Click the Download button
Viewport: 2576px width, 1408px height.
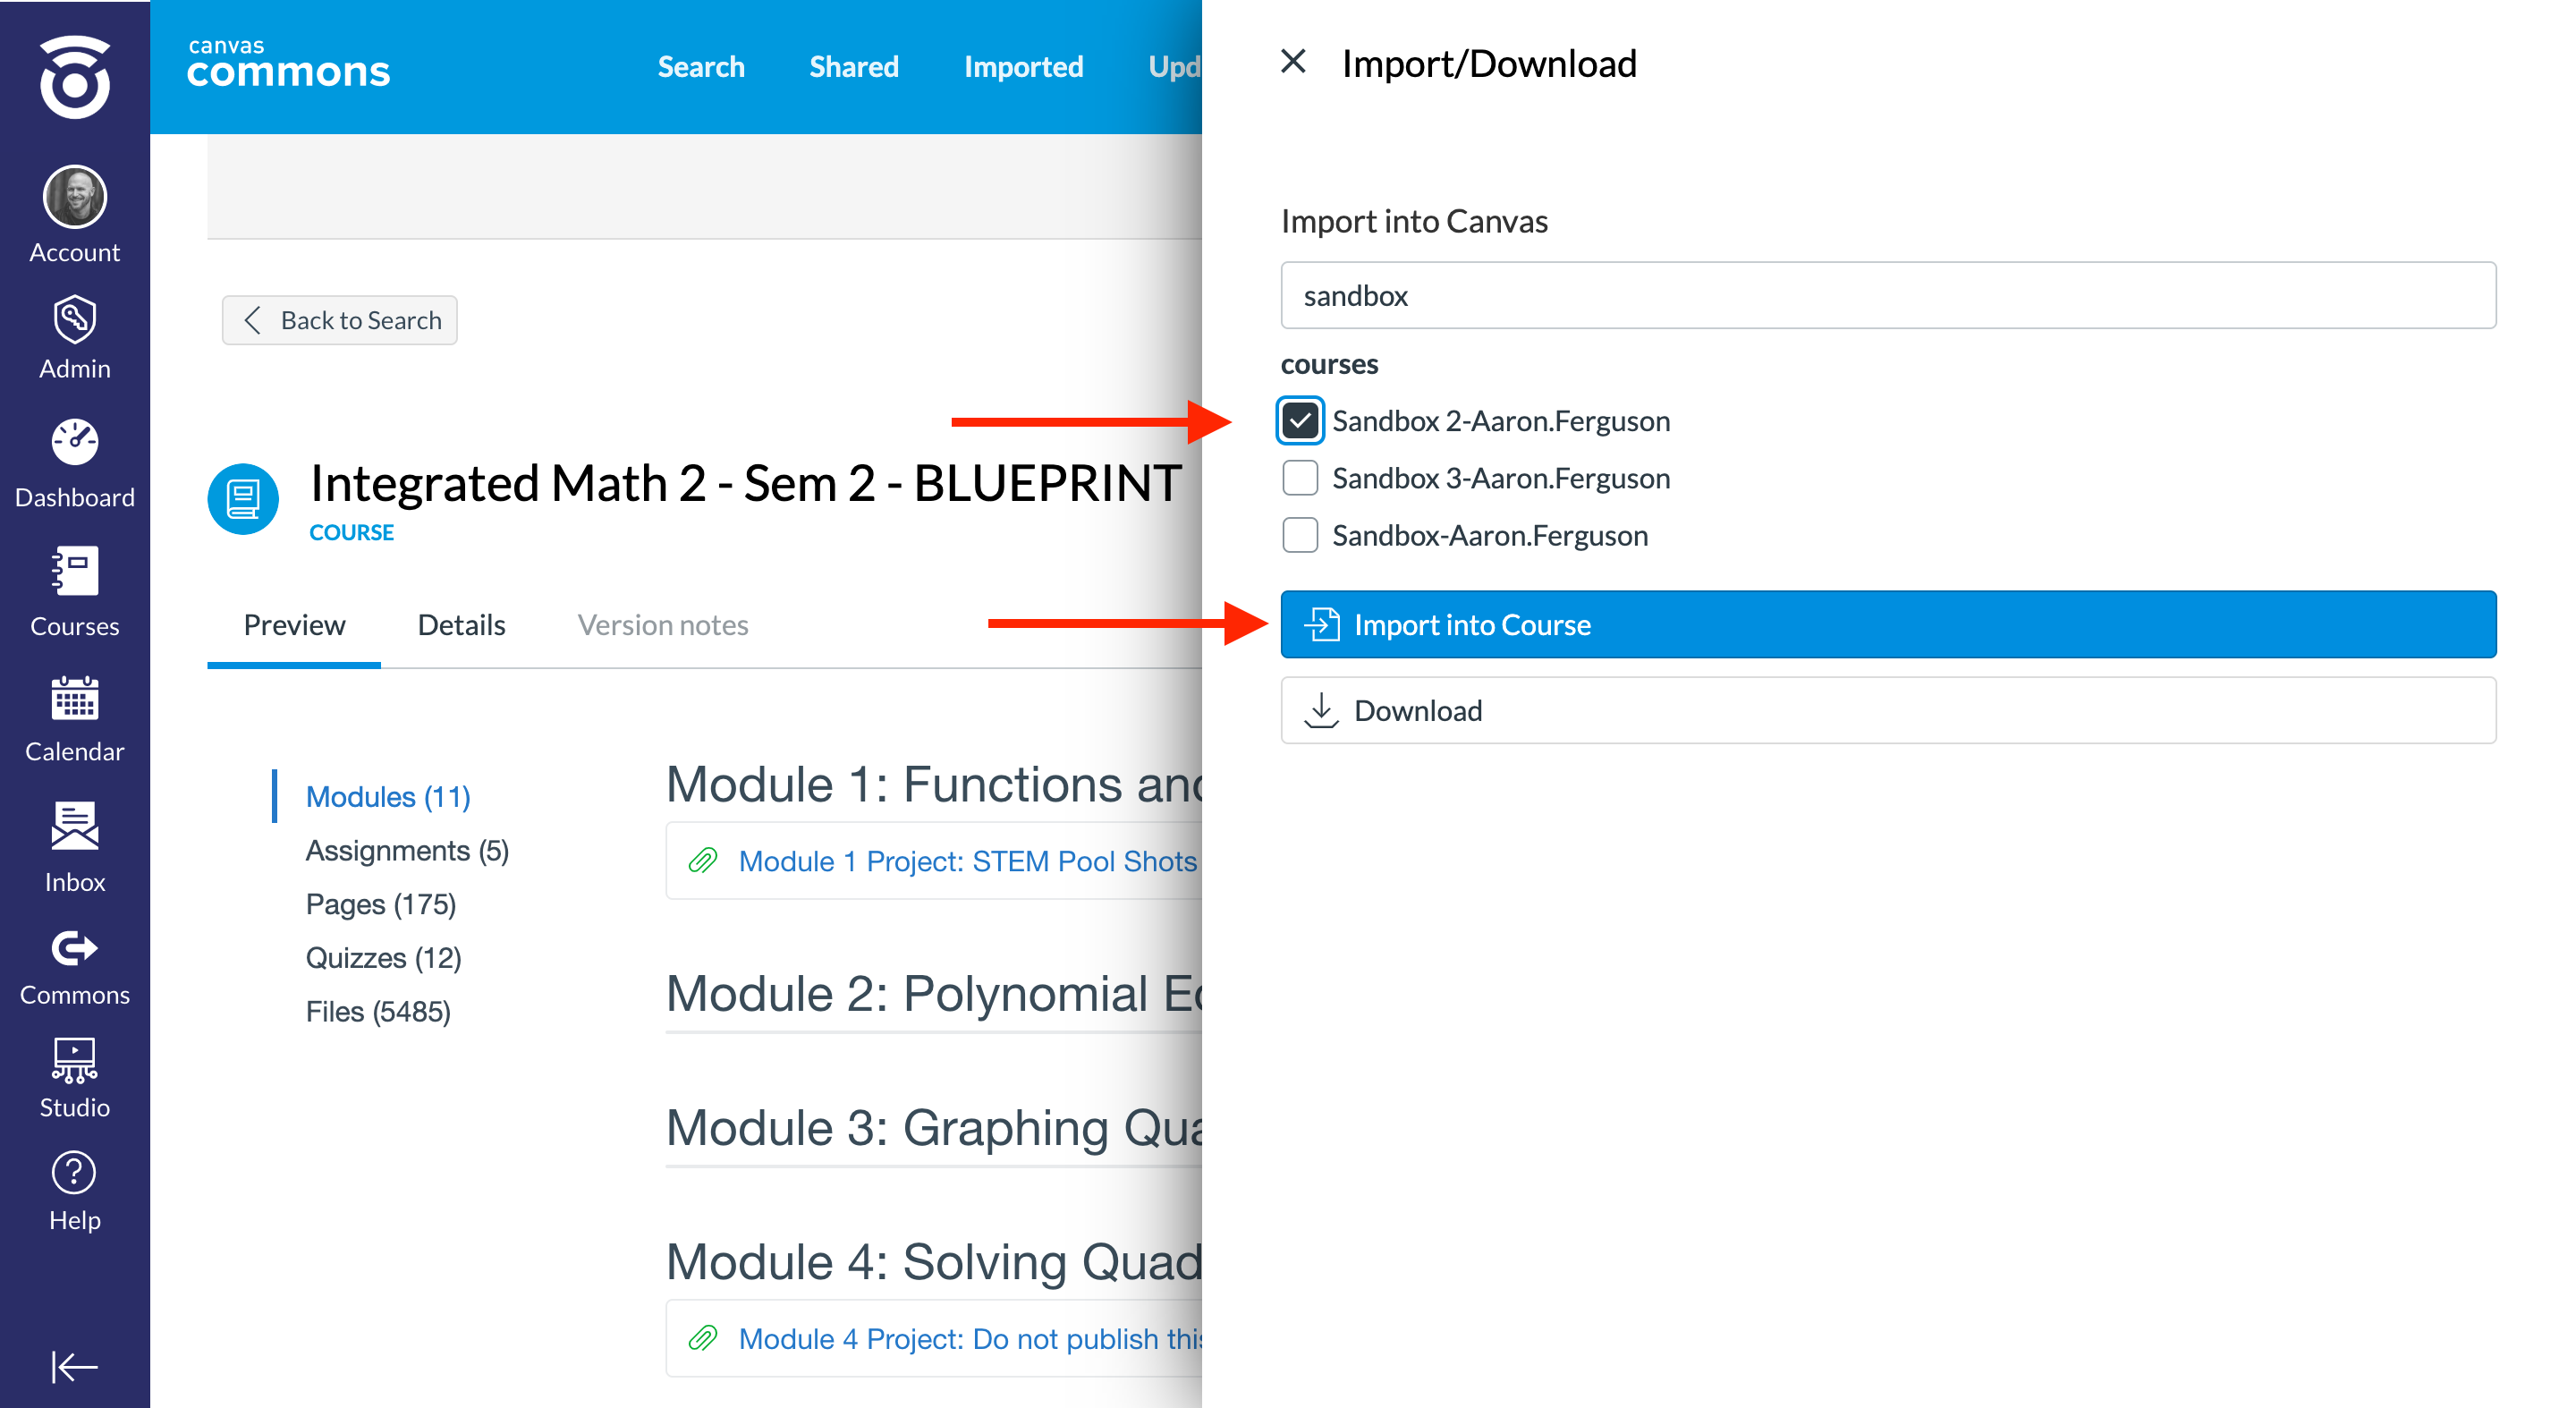pyautogui.click(x=1887, y=710)
